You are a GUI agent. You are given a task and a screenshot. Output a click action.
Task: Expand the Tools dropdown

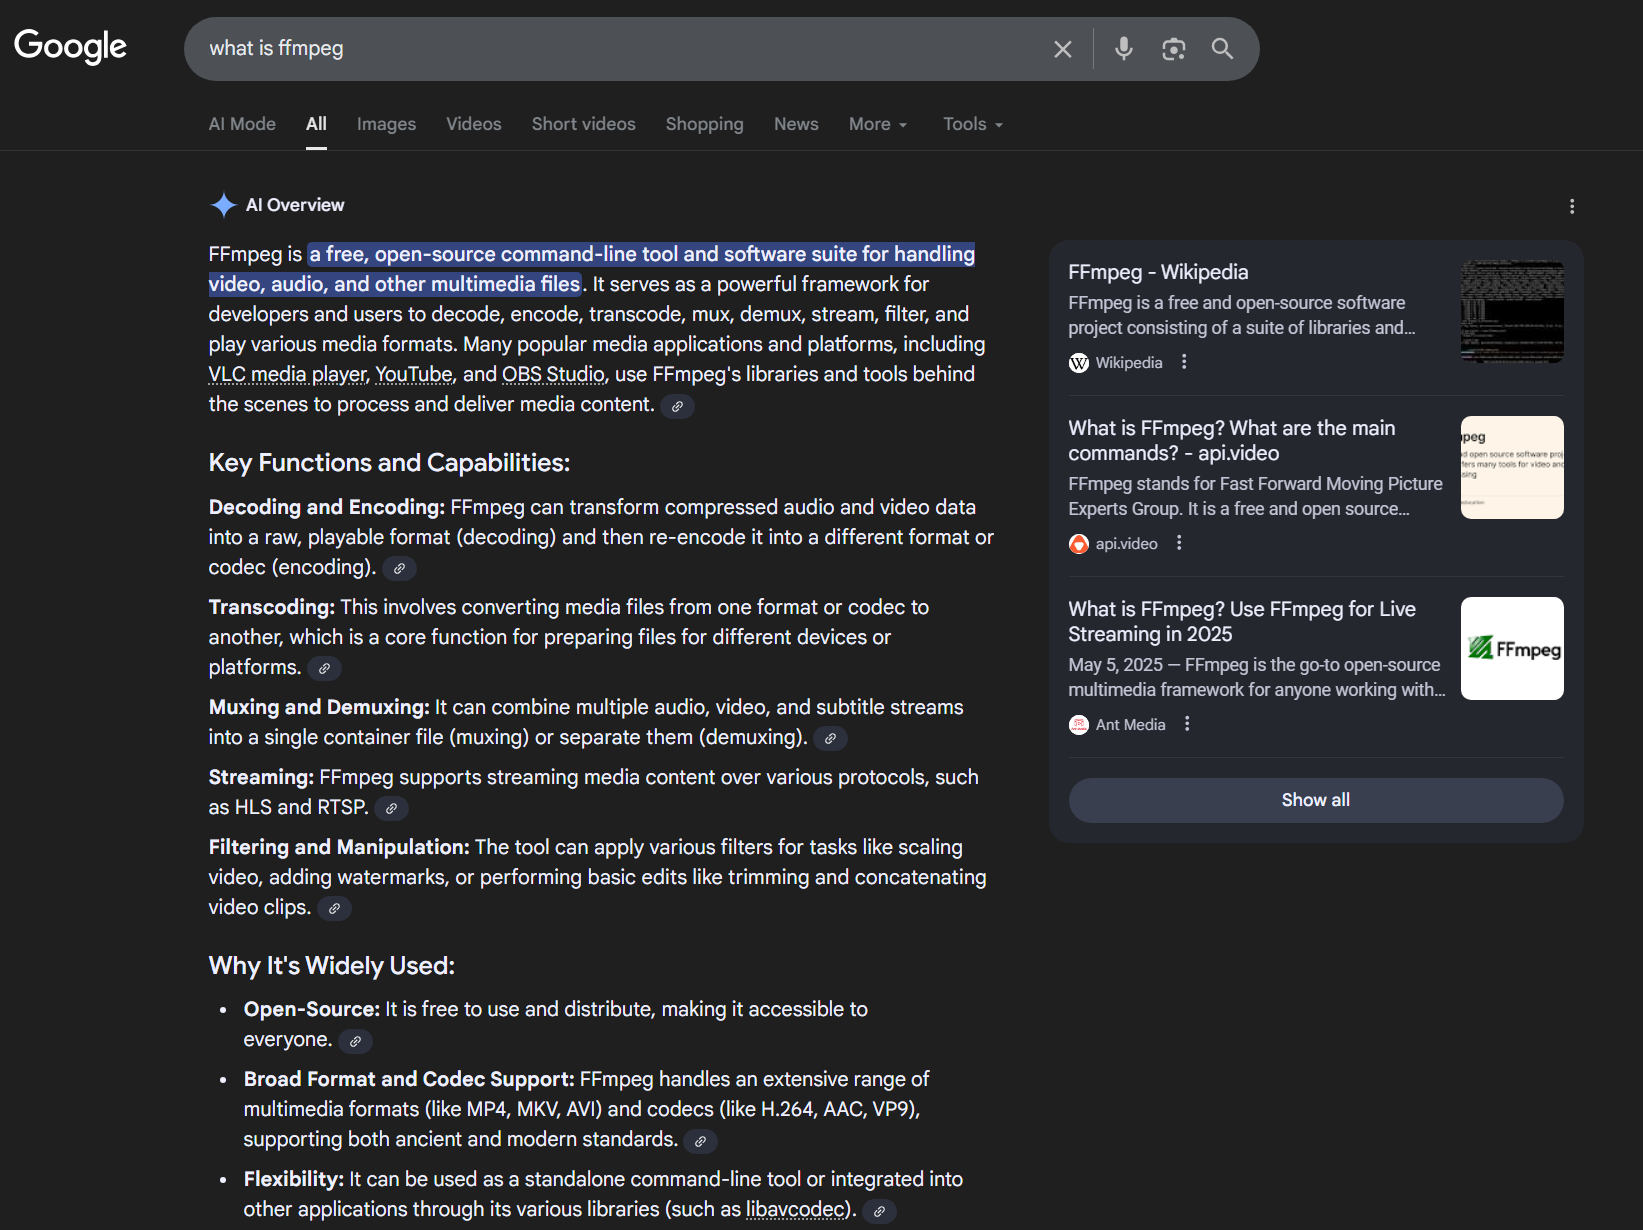(972, 124)
